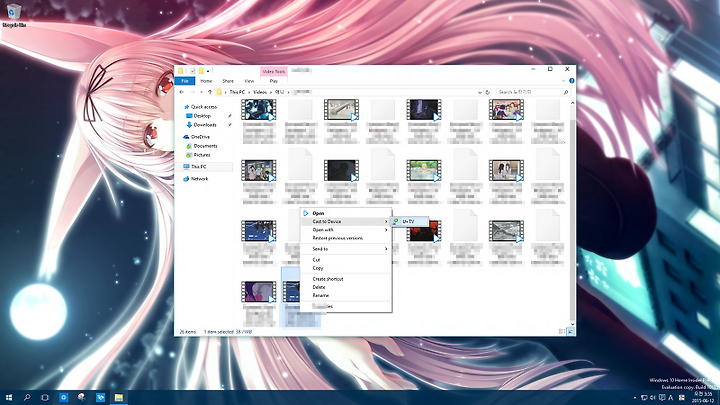This screenshot has height=405, width=720.
Task: Open Customize Quick Access Toolbar dropdown
Action: [208, 71]
